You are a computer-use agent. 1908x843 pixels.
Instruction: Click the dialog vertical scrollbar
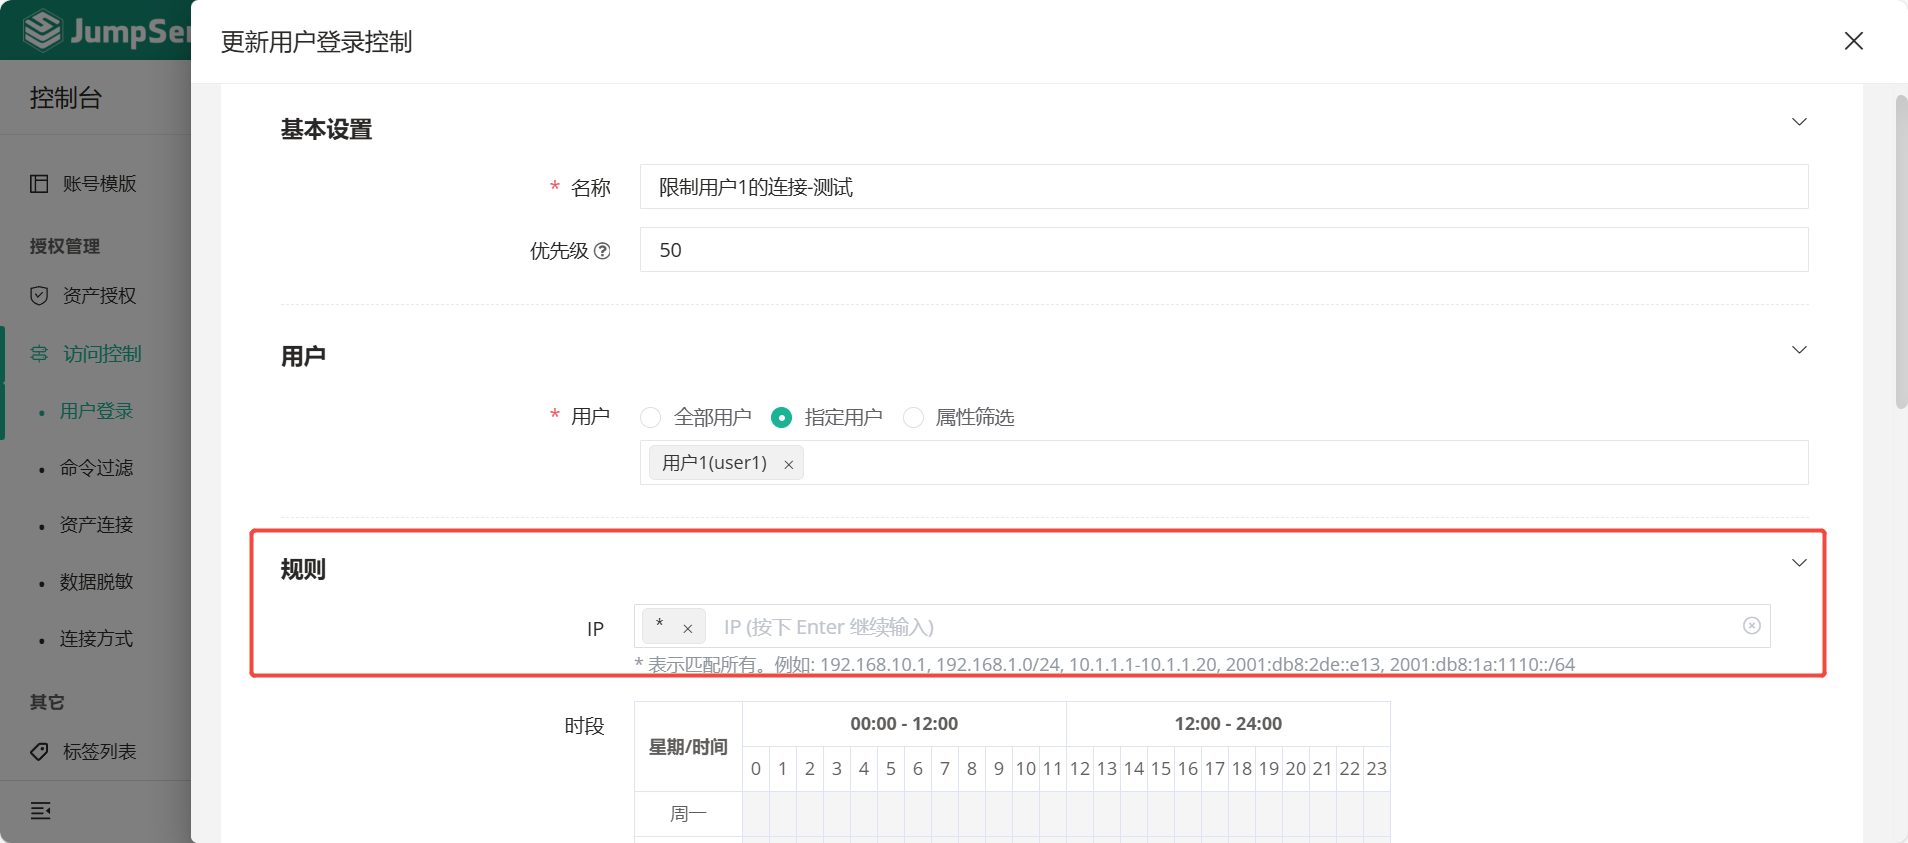1901,250
